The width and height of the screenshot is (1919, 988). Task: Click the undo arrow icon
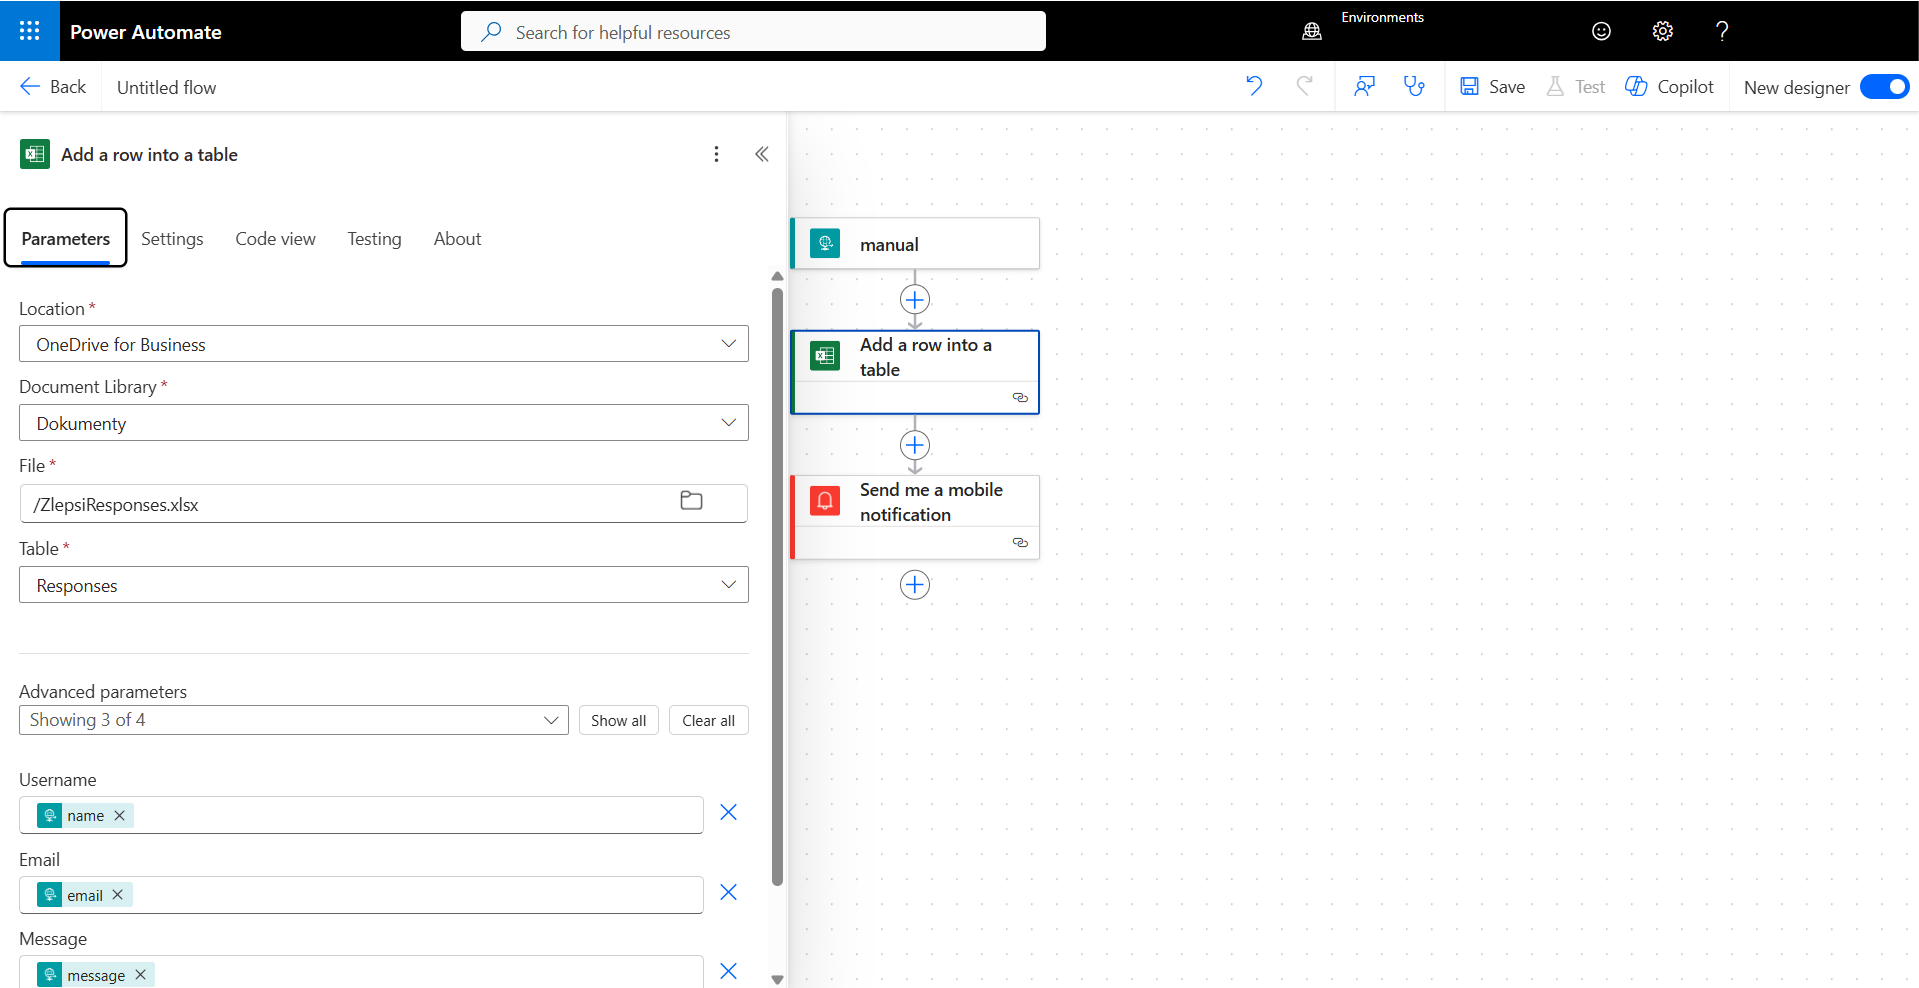1254,86
